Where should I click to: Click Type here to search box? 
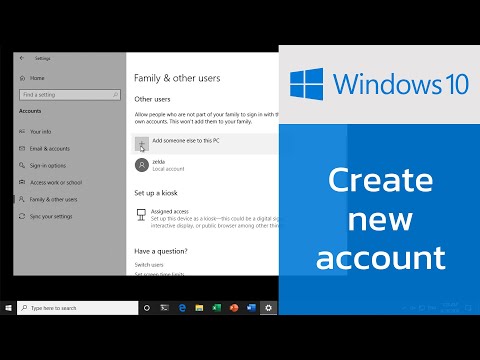[x=78, y=308]
